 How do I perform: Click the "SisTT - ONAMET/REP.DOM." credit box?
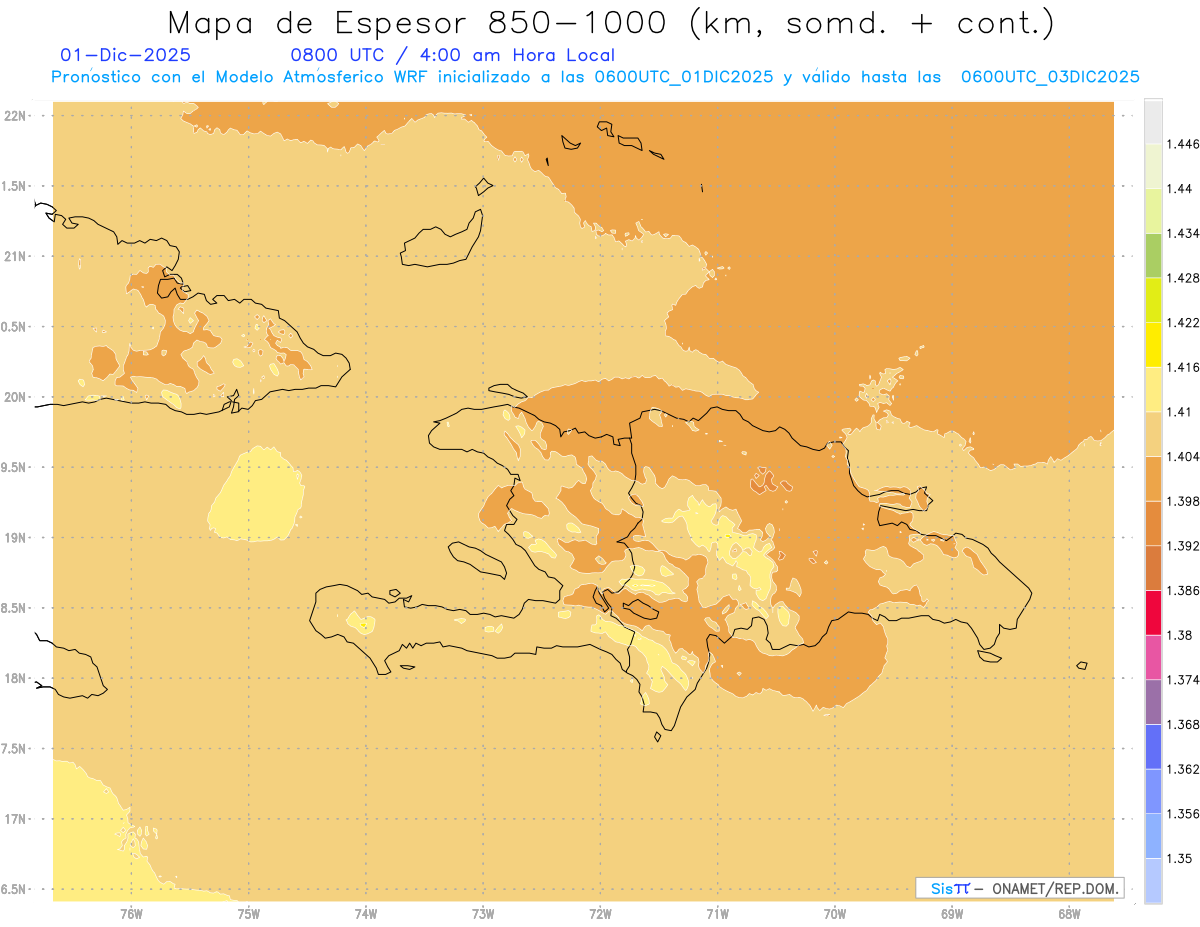pyautogui.click(x=1020, y=888)
